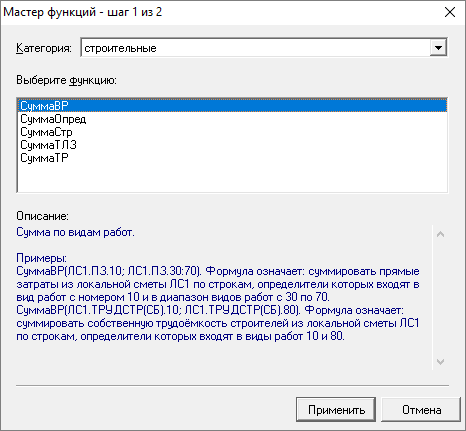Click the Категория: label

point(44,48)
